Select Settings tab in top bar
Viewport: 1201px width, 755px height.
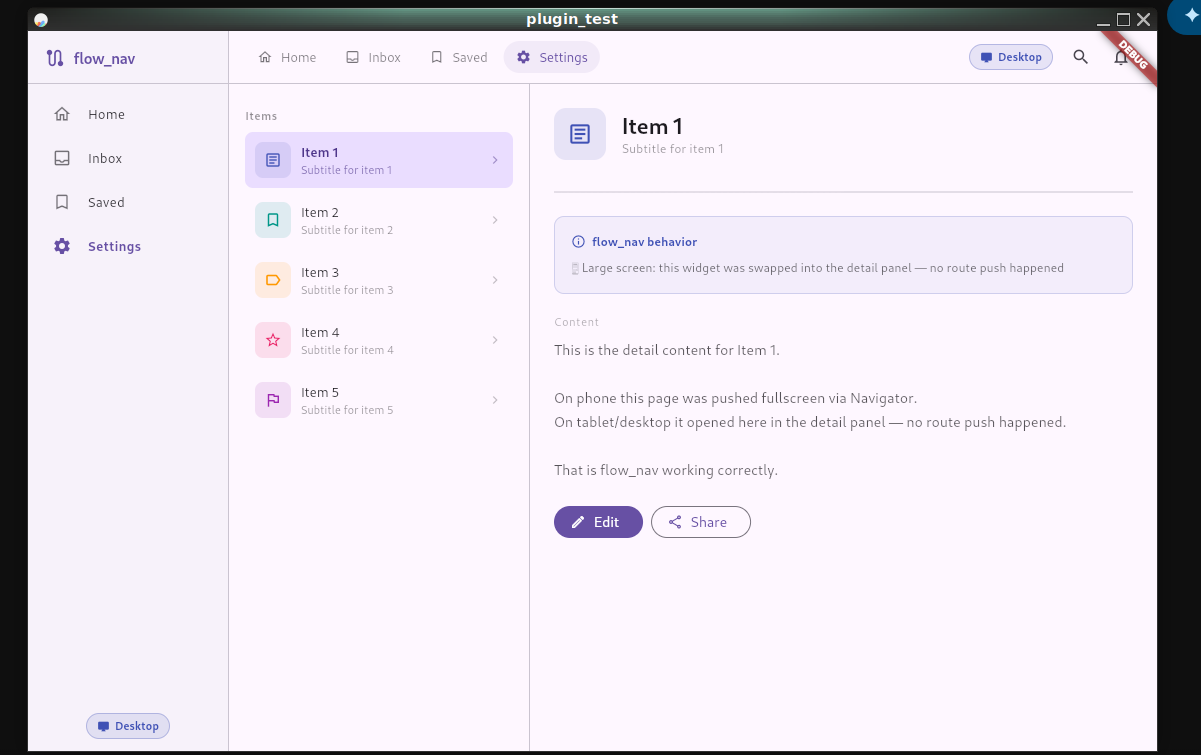(552, 57)
